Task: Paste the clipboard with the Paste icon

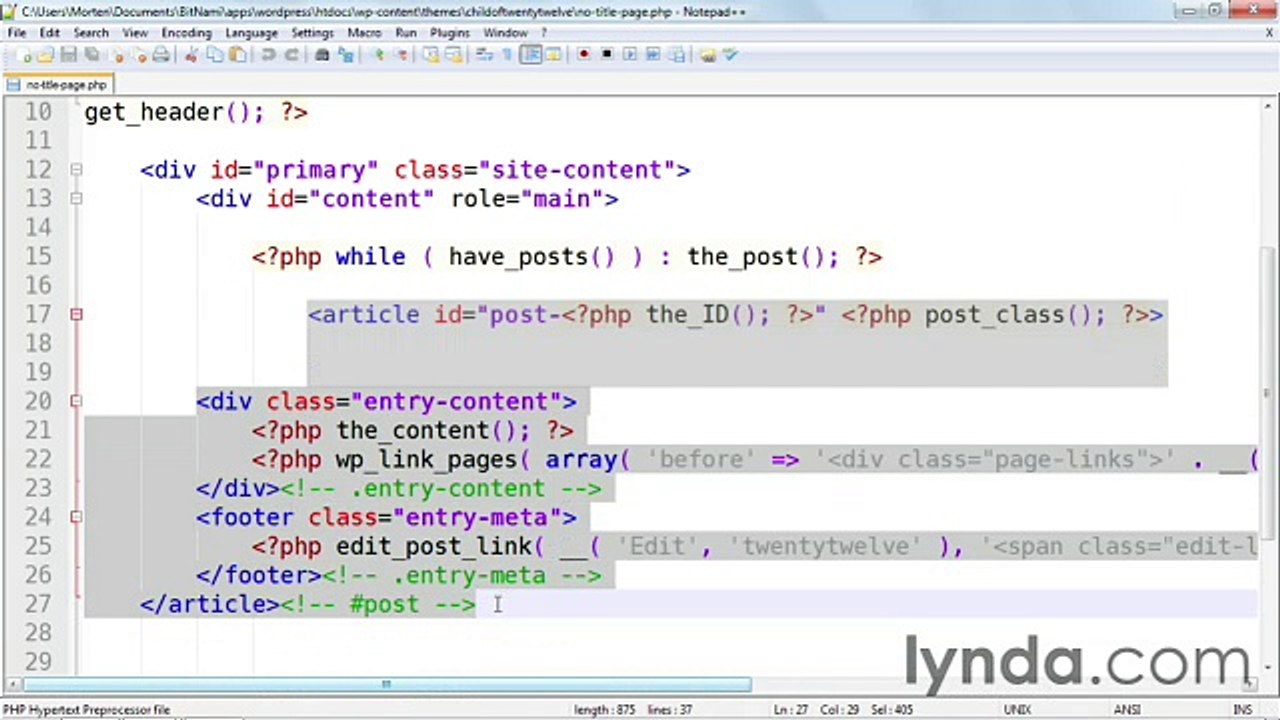Action: point(237,55)
